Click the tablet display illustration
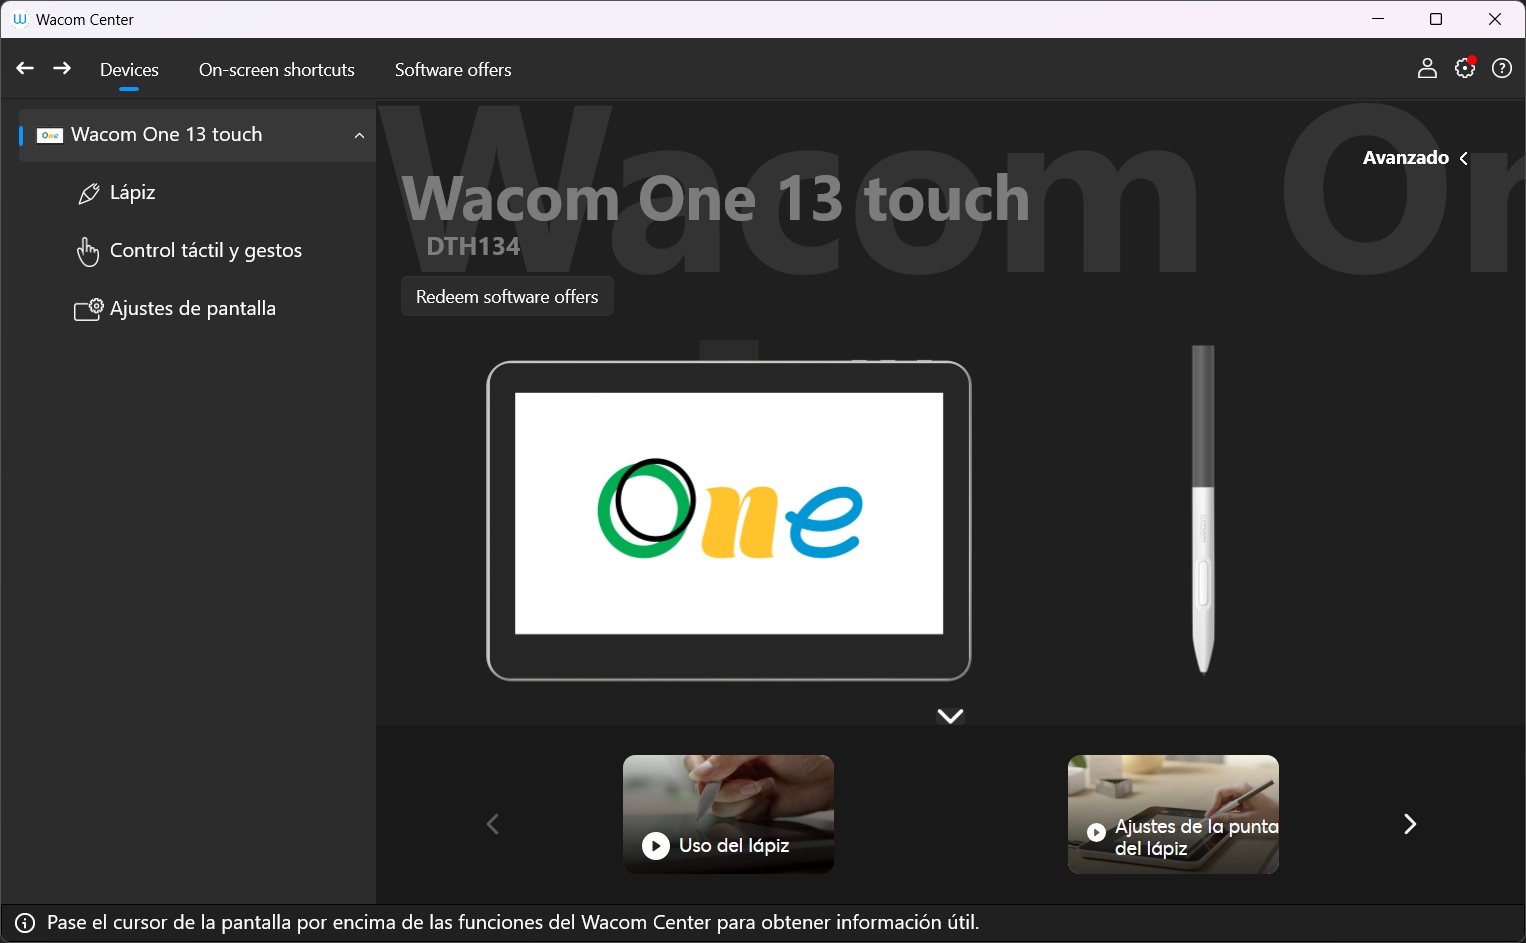Image resolution: width=1526 pixels, height=943 pixels. click(x=729, y=520)
